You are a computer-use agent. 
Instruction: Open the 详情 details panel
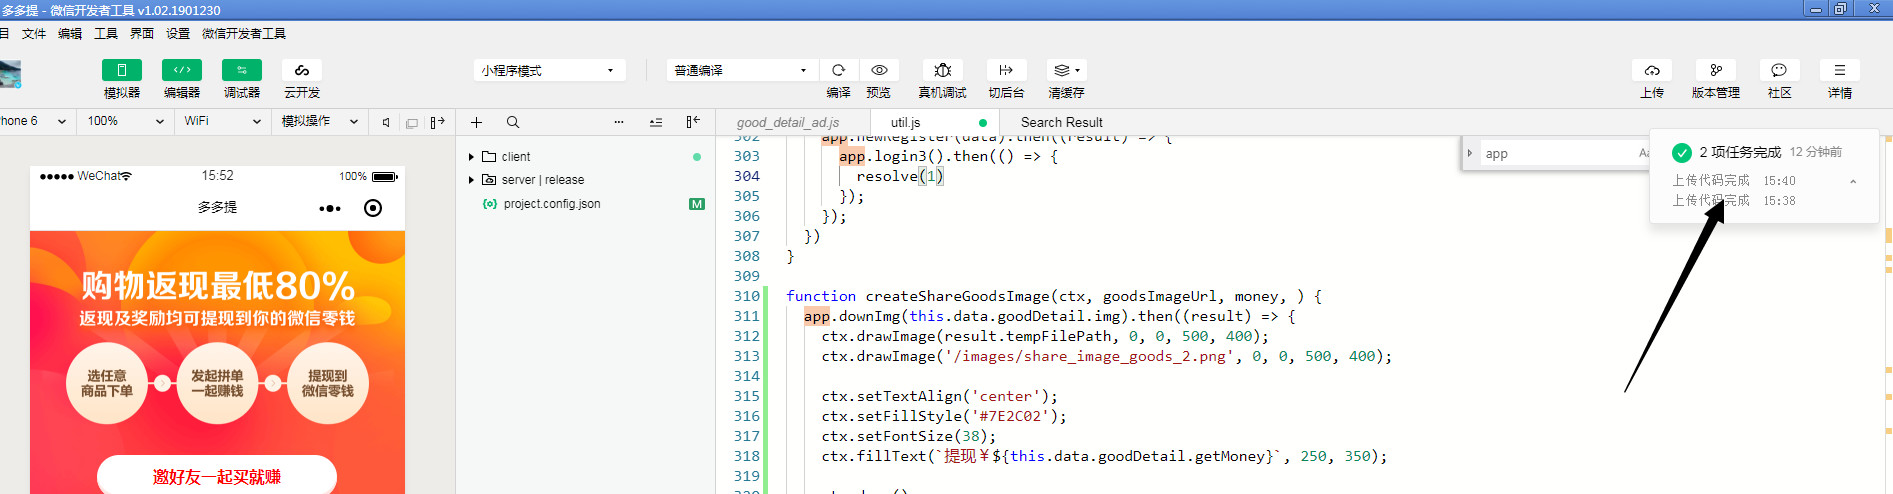tap(1840, 70)
